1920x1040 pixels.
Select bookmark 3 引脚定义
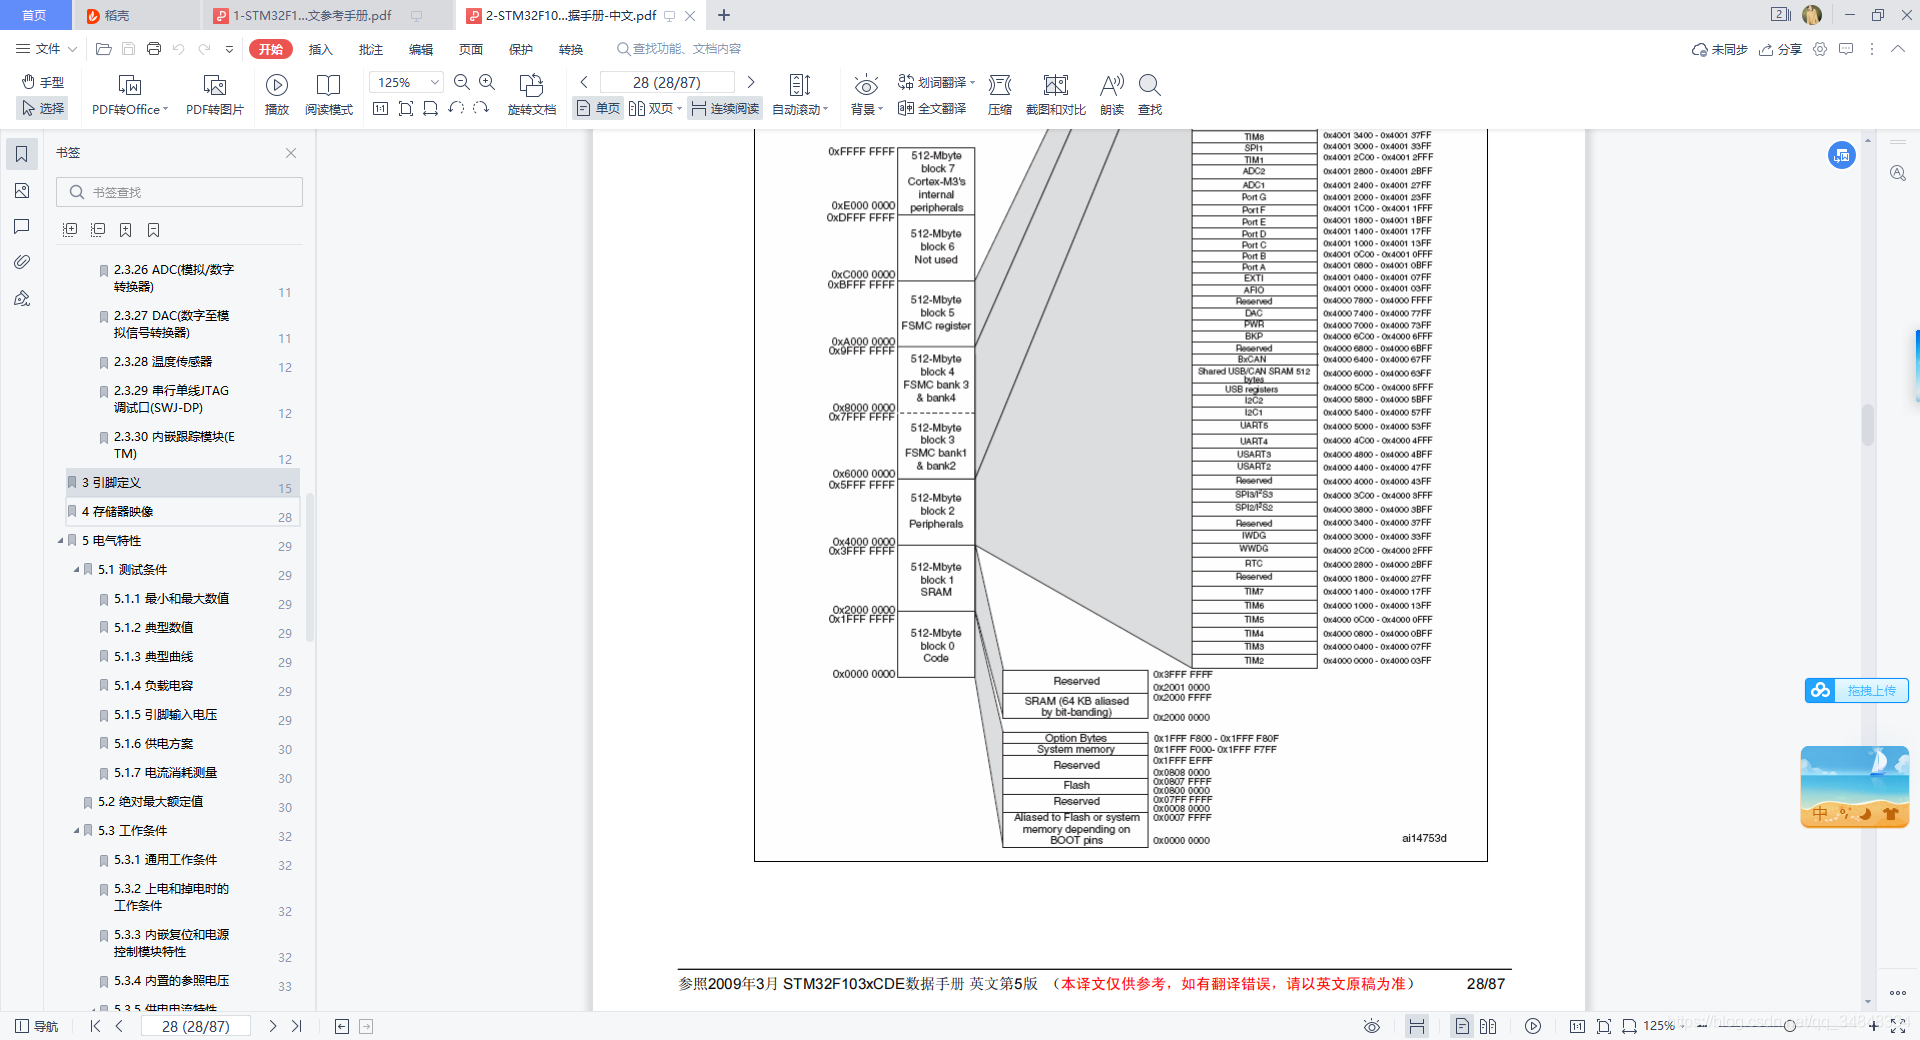(x=183, y=482)
